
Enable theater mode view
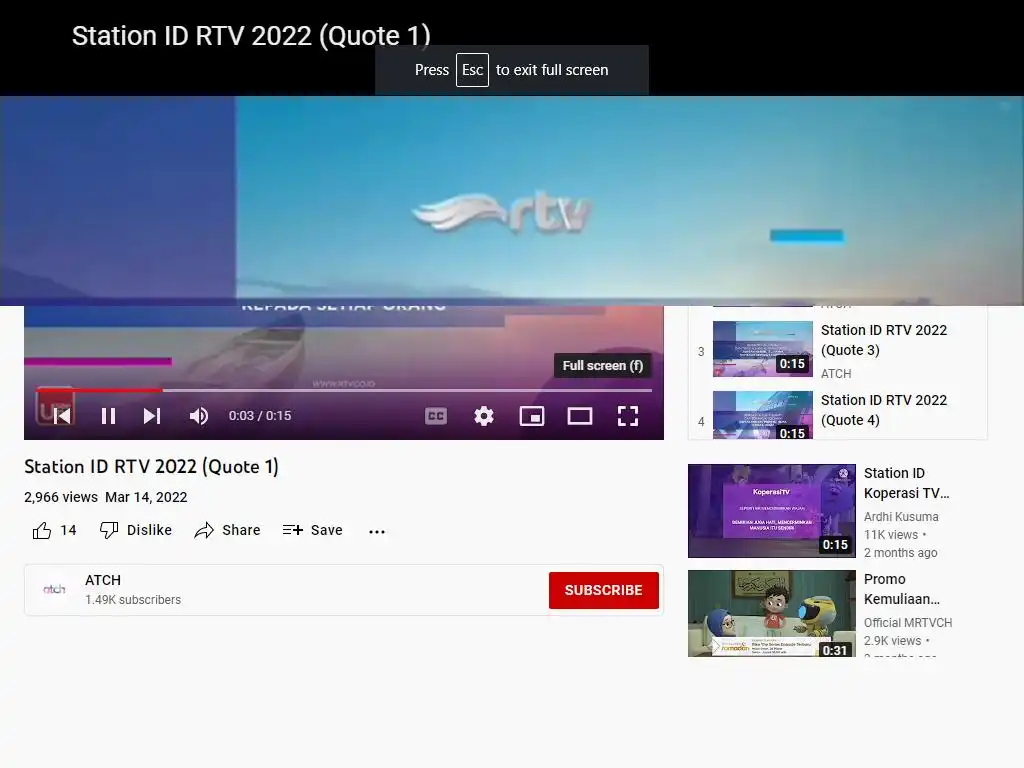[580, 416]
